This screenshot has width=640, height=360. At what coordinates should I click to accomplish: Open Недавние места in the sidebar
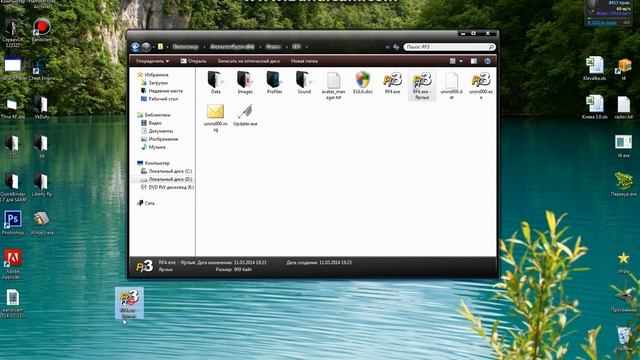162,91
